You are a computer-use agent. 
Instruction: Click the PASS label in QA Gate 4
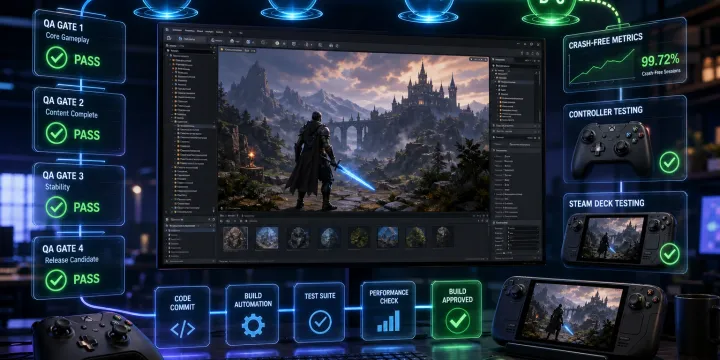(86, 280)
